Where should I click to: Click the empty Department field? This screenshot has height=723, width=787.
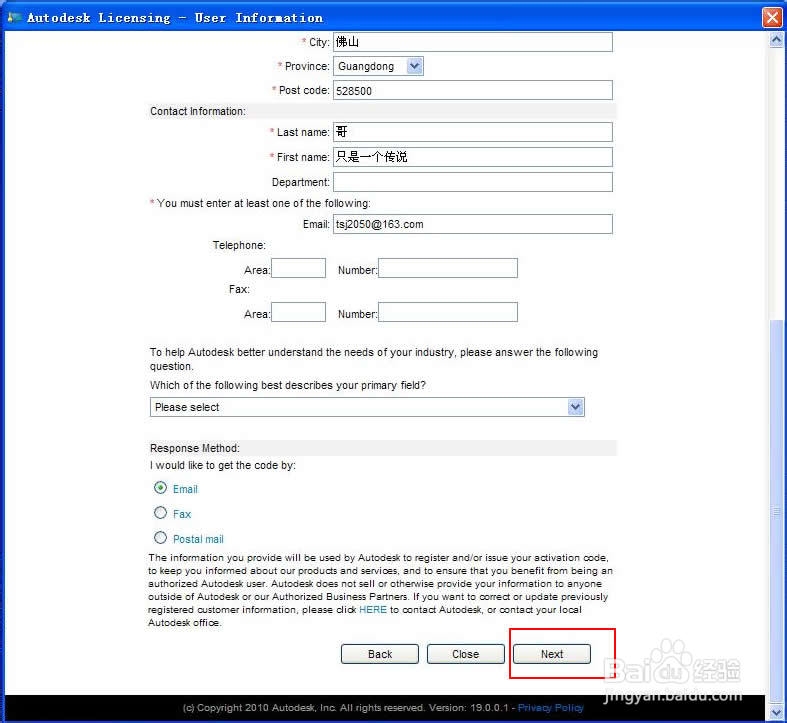[x=472, y=182]
